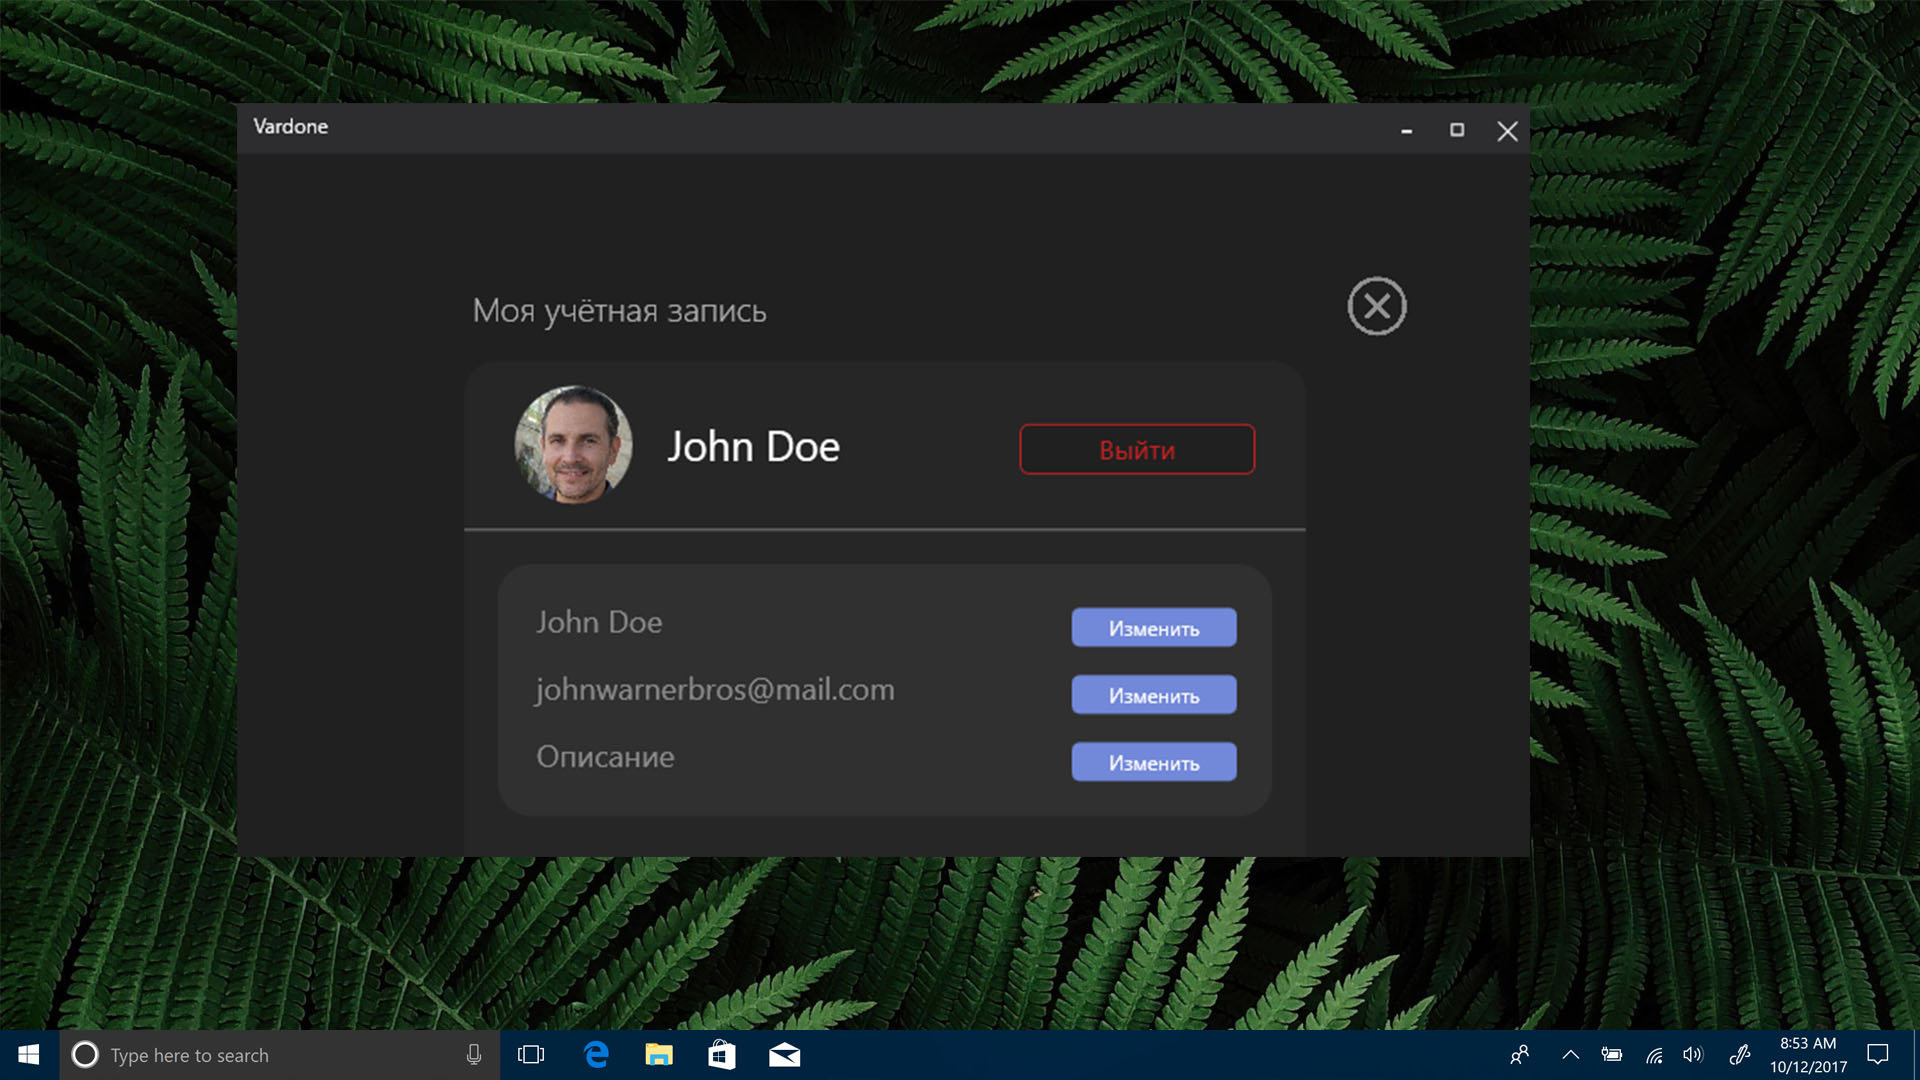Focus the Type here to search box

[x=280, y=1055]
